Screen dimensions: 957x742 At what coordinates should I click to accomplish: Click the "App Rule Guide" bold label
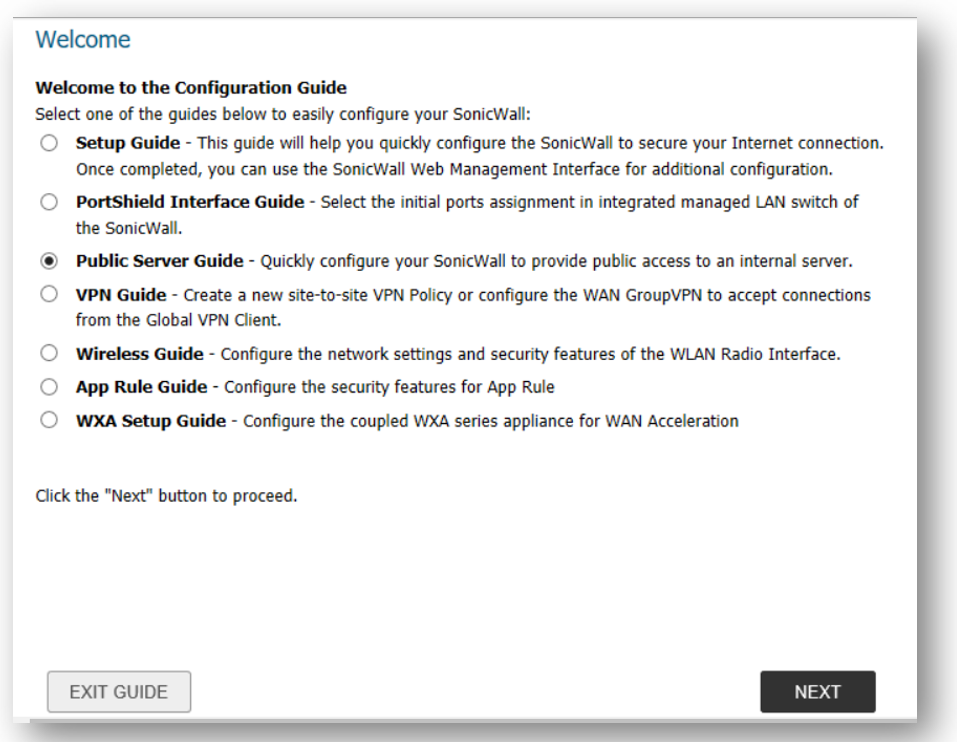coord(141,387)
